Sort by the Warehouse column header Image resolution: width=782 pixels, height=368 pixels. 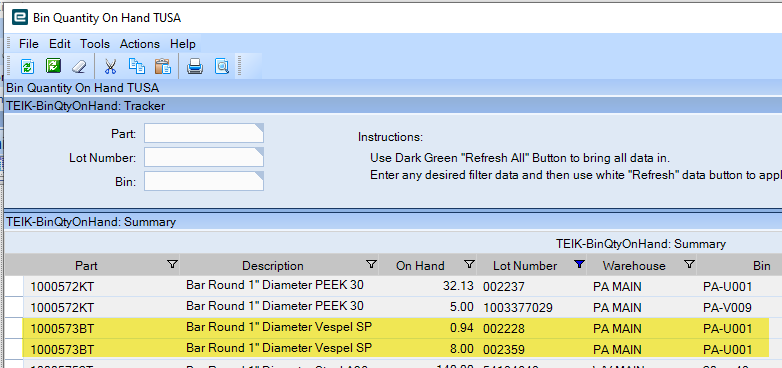tap(633, 266)
